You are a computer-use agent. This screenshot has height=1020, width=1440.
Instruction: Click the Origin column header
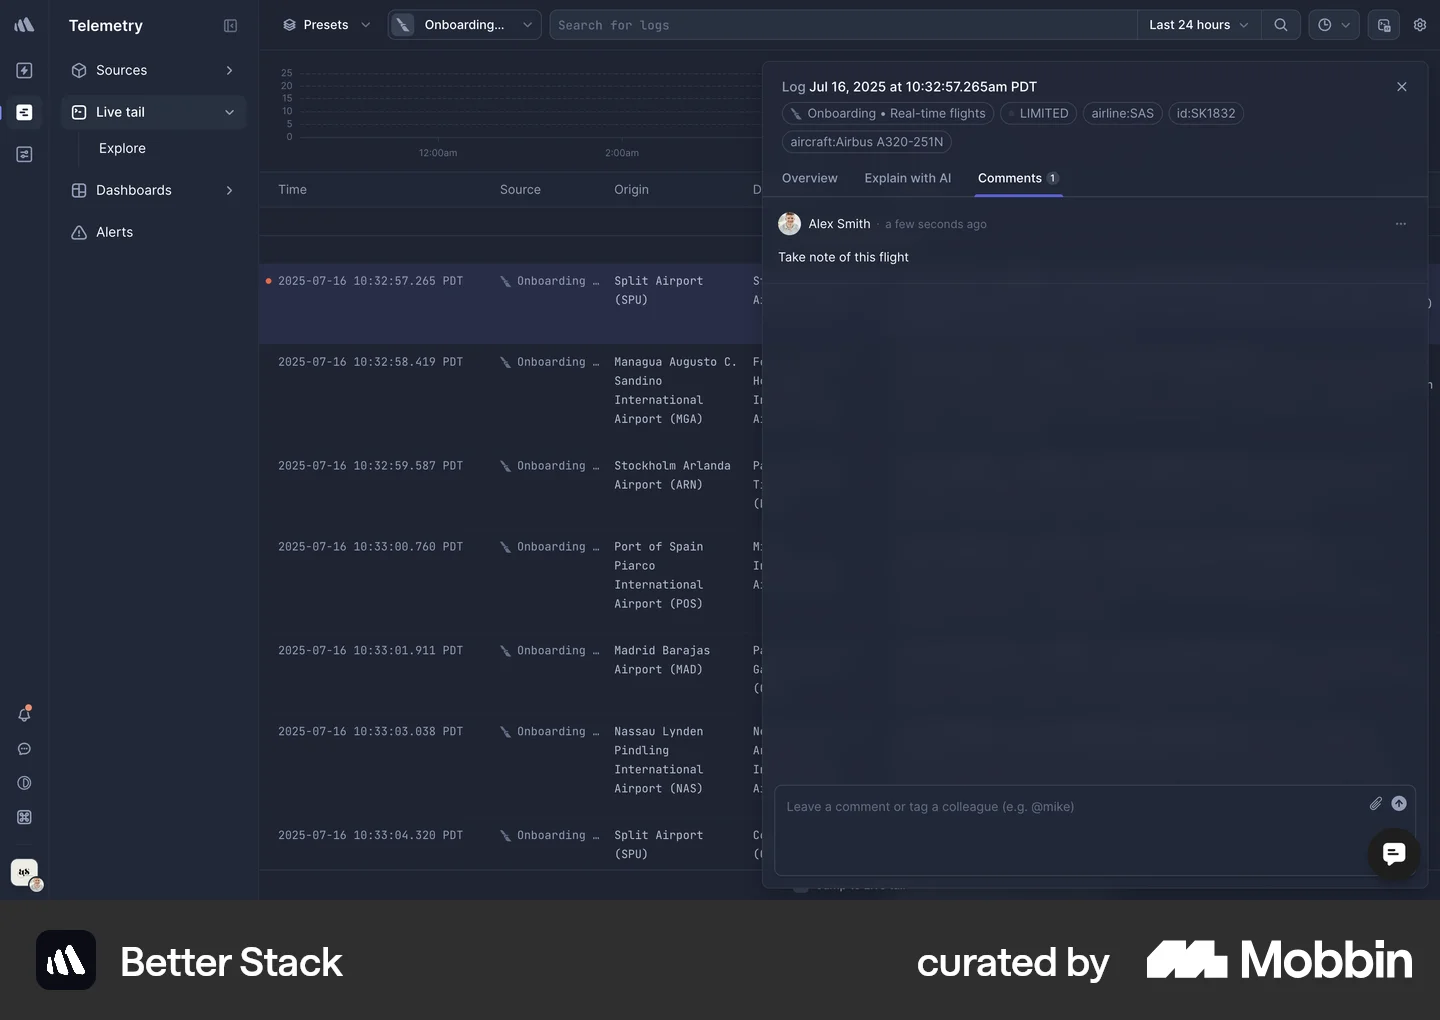[x=631, y=190]
